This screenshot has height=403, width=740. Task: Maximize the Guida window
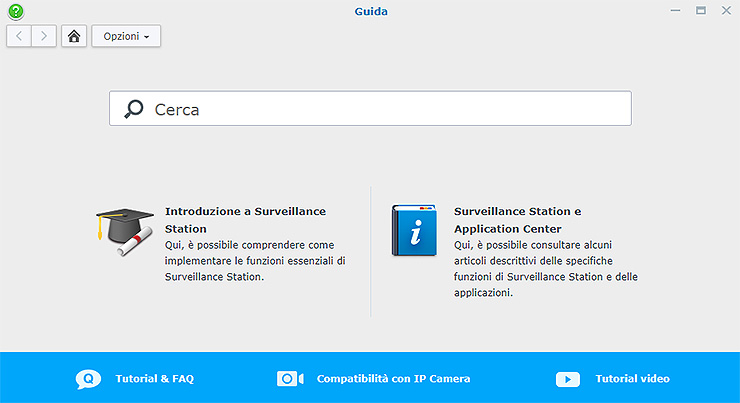click(x=700, y=11)
